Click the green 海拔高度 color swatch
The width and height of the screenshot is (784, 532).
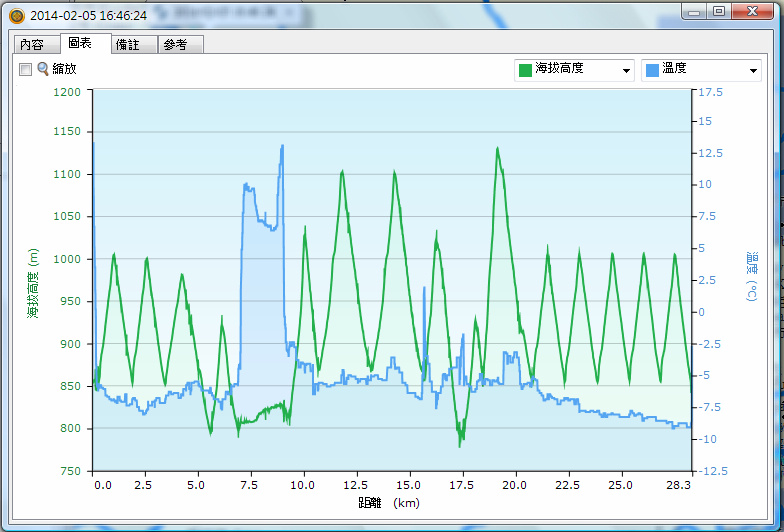(524, 70)
